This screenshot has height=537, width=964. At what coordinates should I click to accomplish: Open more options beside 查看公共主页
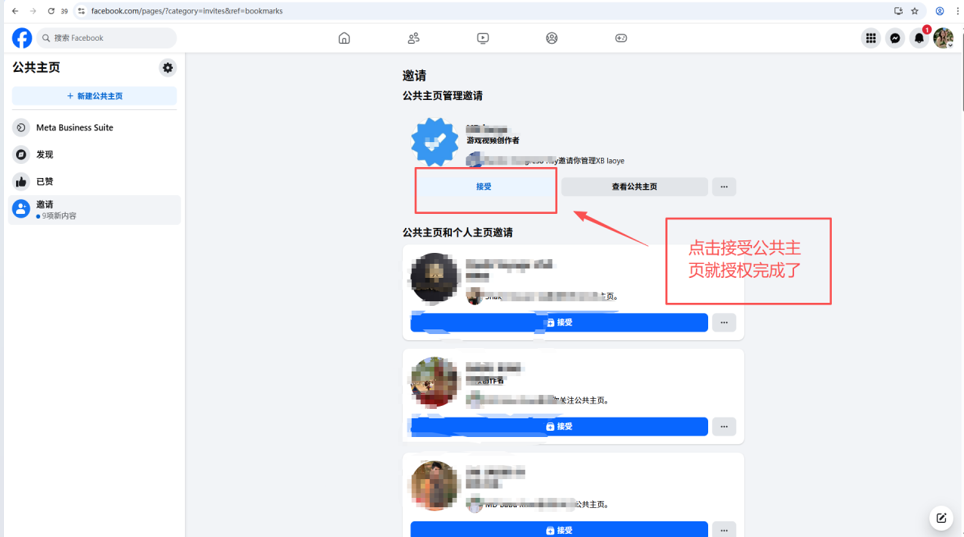pyautogui.click(x=724, y=187)
